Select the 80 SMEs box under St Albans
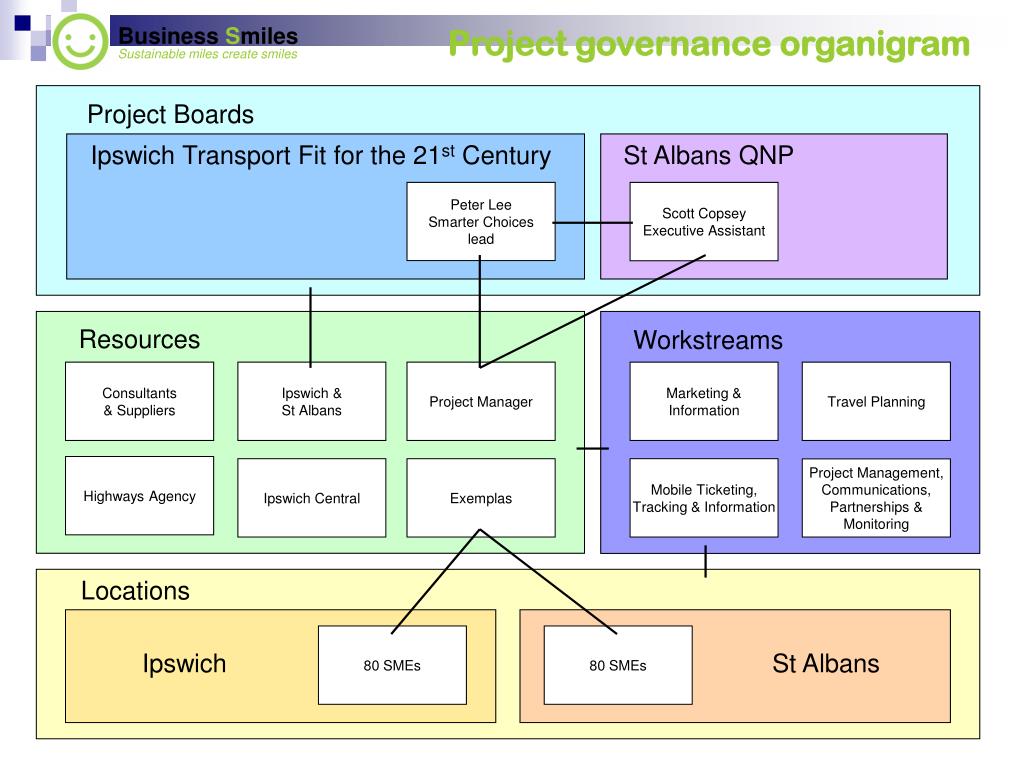Viewport: 1024px width, 768px height. click(x=618, y=665)
